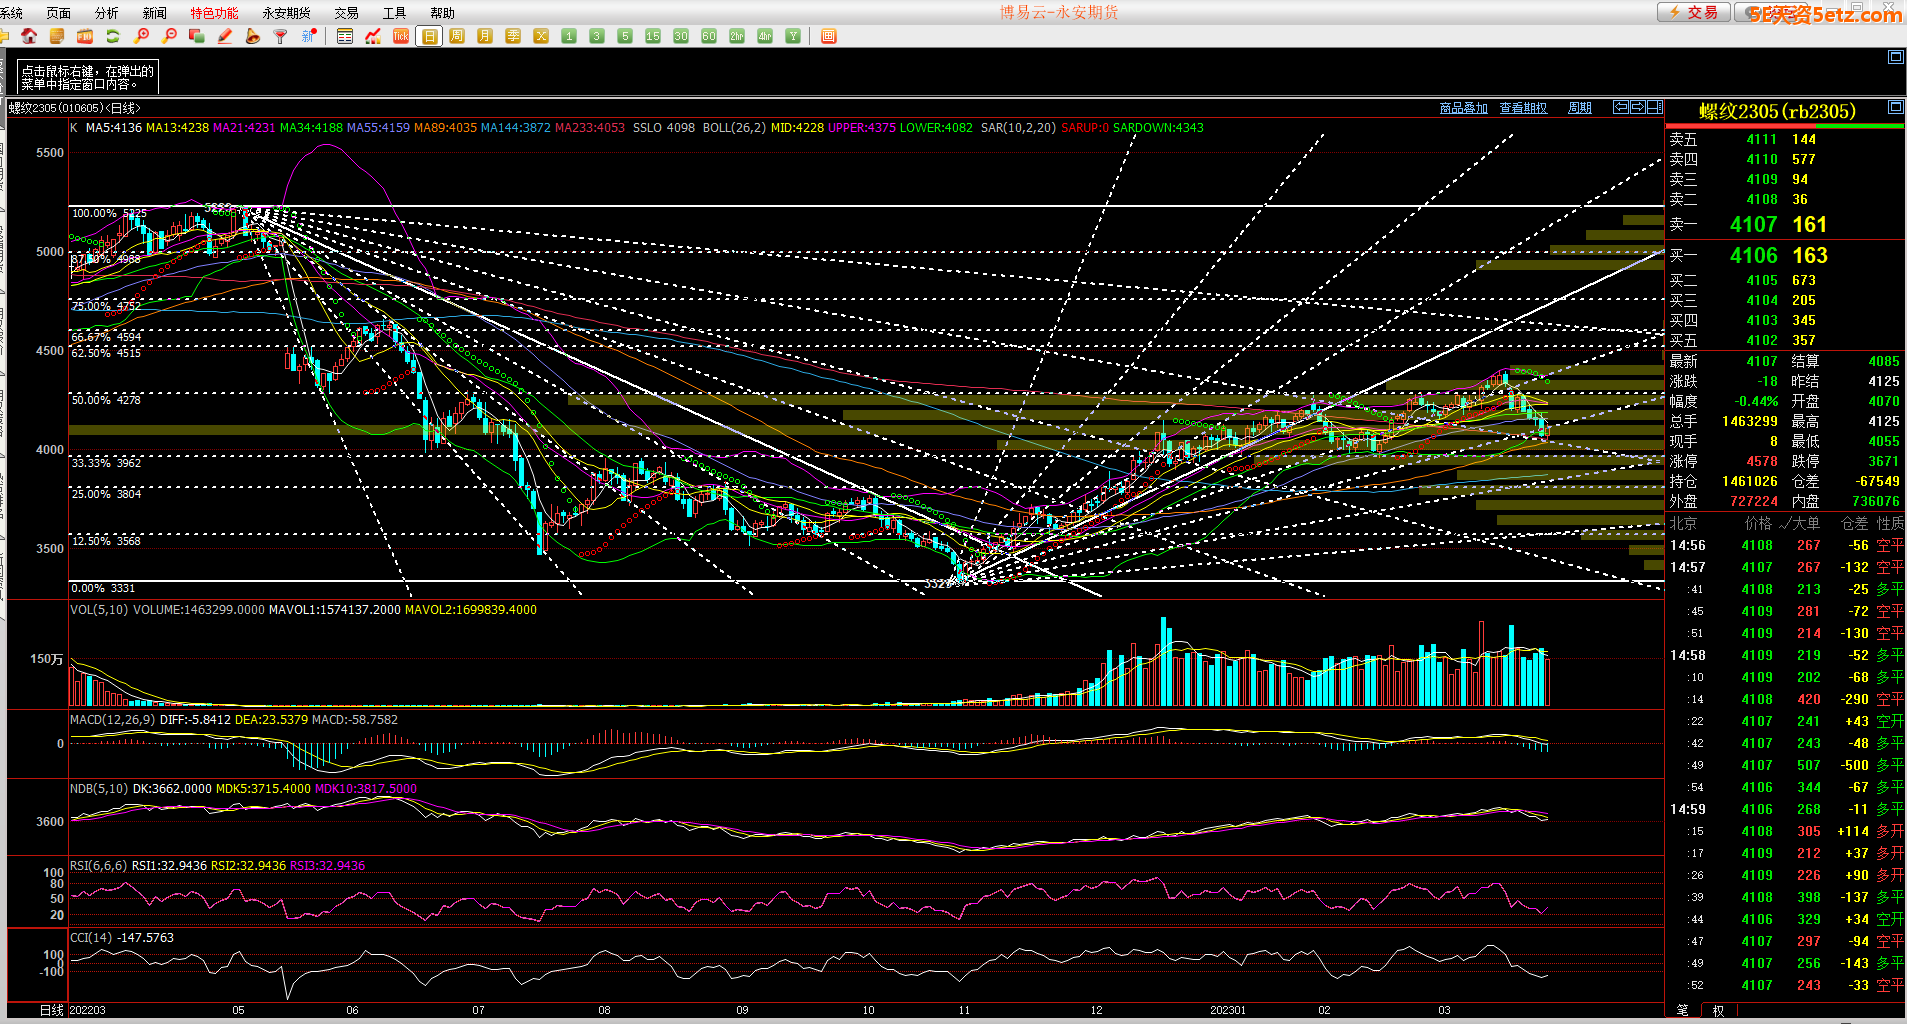Click the left arrow chart navigation icon
The width and height of the screenshot is (1907, 1024).
coord(1621,107)
